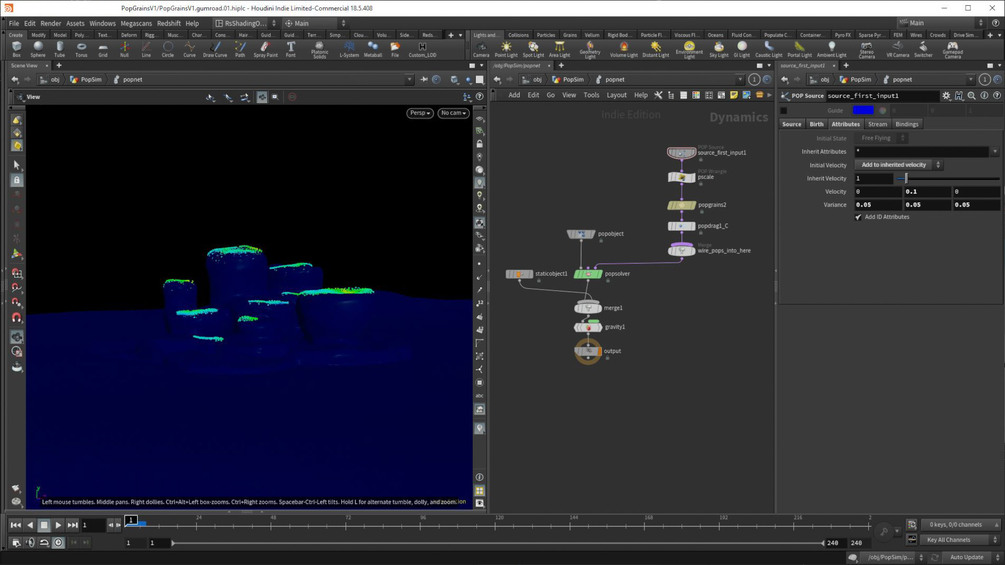The width and height of the screenshot is (1005, 565).
Task: Open the Particles shelf tab
Action: (x=545, y=35)
